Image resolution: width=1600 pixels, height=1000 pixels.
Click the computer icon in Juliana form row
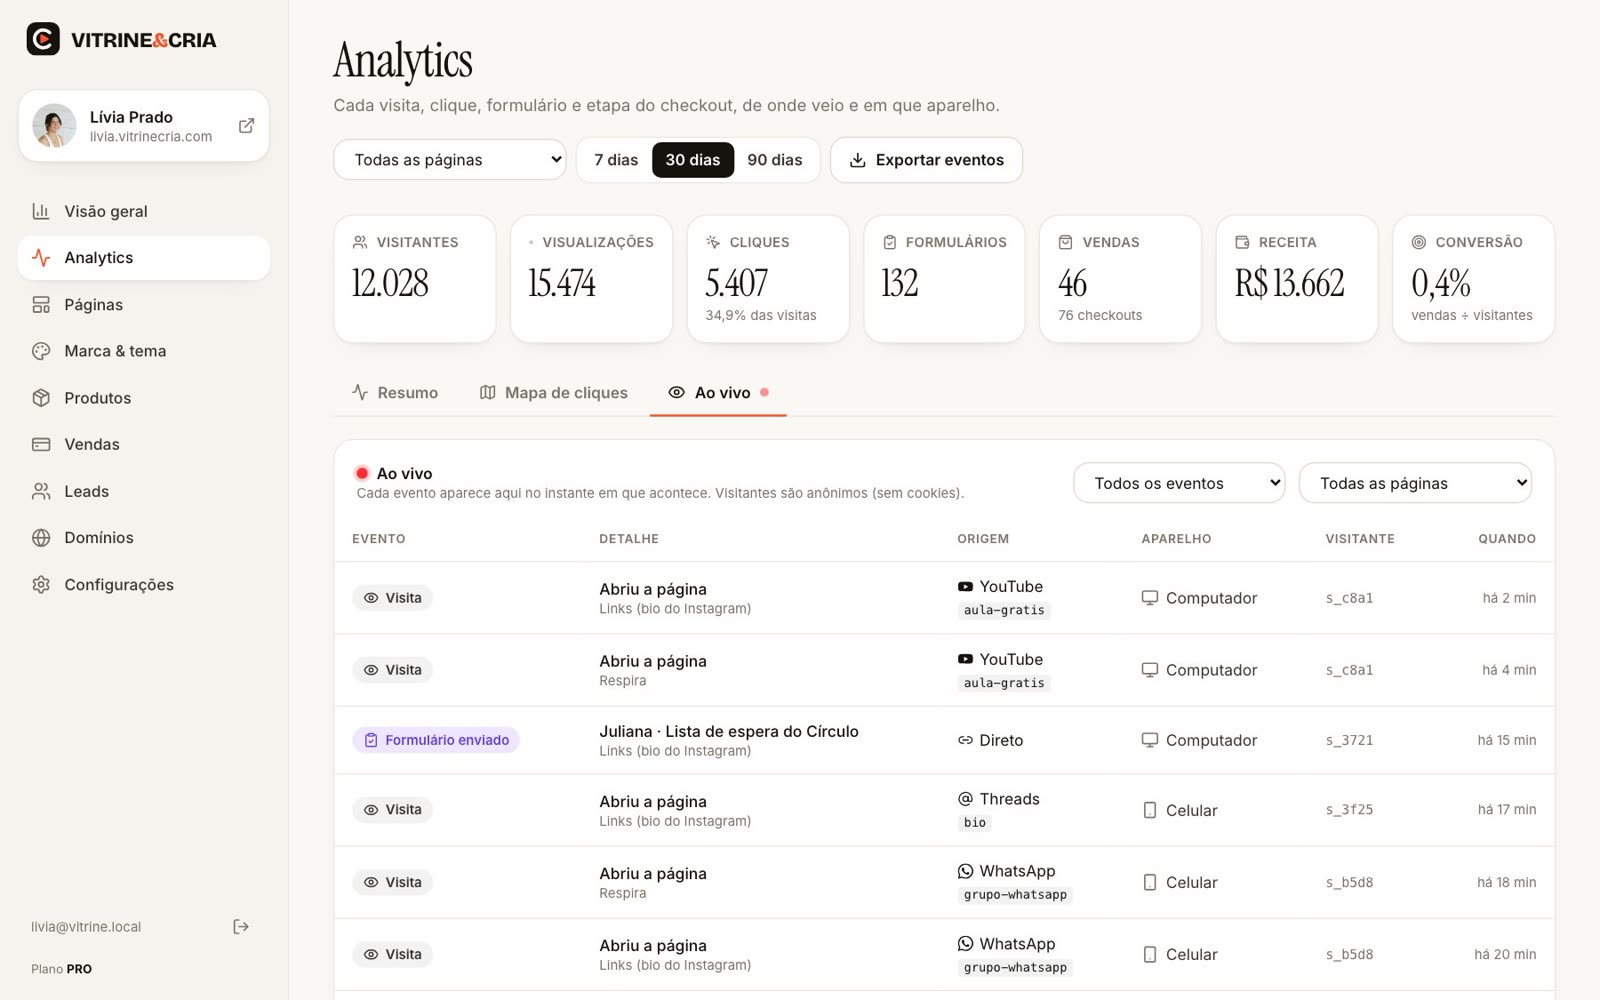pyautogui.click(x=1150, y=740)
